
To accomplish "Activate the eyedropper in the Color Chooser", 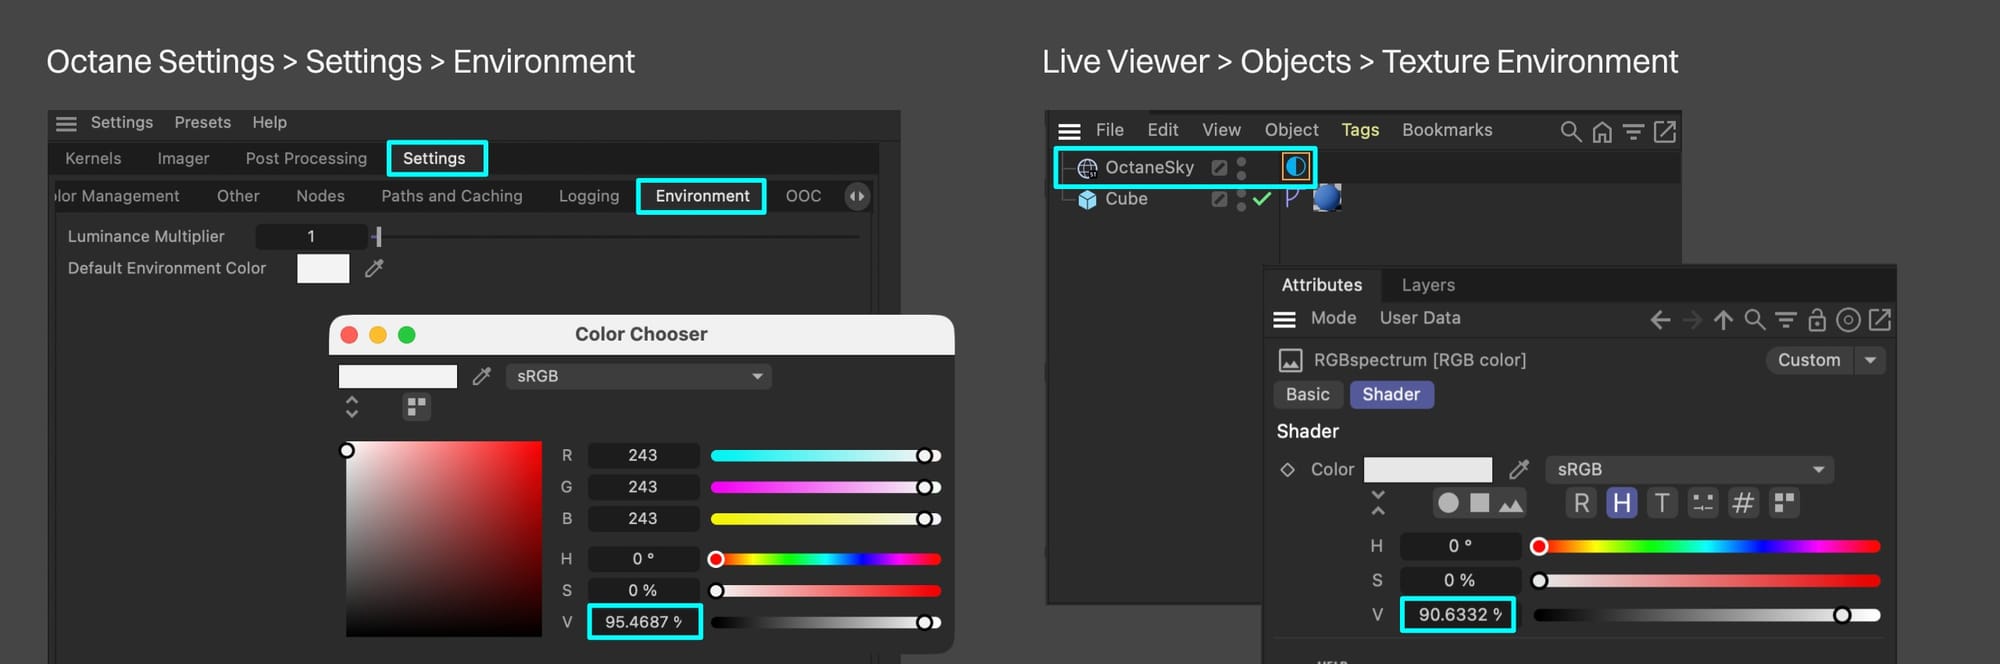I will [482, 376].
